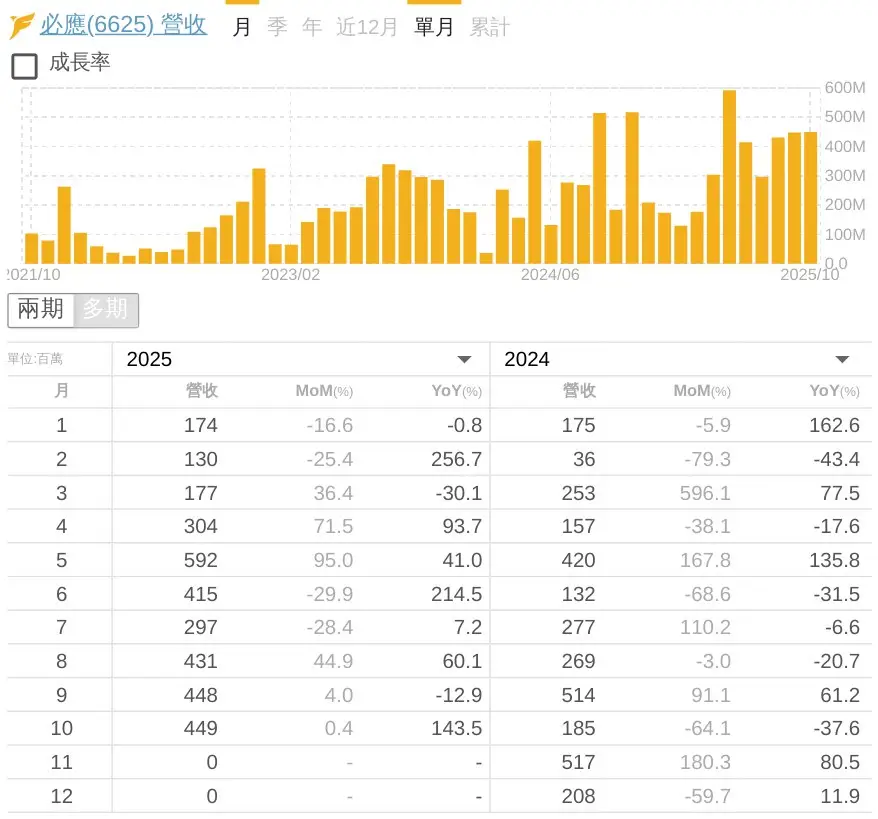Click the dropdown arrow beside 2025
The width and height of the screenshot is (878, 819).
click(x=464, y=359)
